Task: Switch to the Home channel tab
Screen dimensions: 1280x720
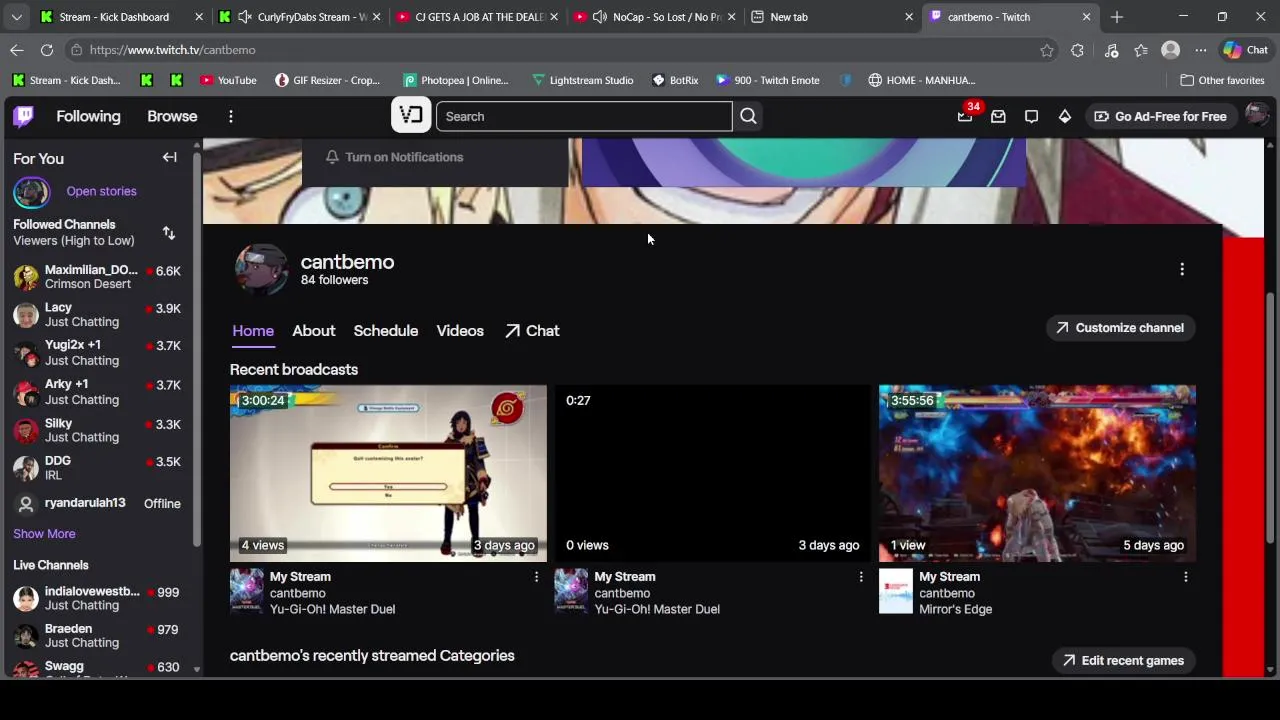Action: 253,331
